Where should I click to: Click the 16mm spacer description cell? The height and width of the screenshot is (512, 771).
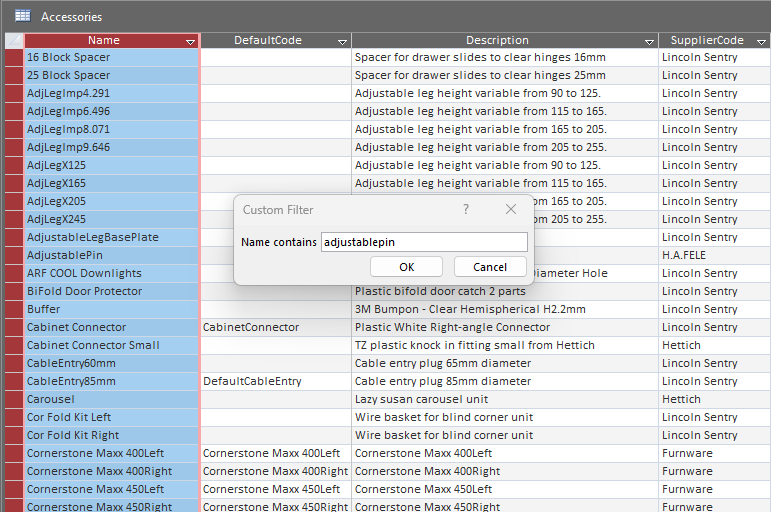click(505, 57)
